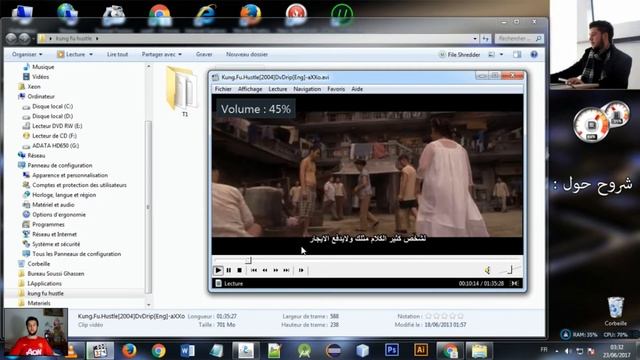Click the elapsed time display 00:10:14 / 01:35:28
The width and height of the screenshot is (640, 360).
(481, 283)
